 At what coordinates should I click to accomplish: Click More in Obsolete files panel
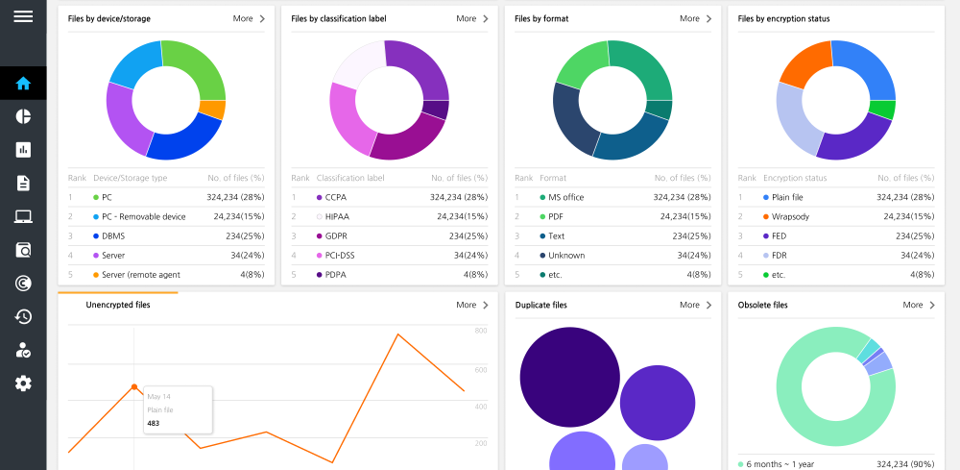point(918,305)
